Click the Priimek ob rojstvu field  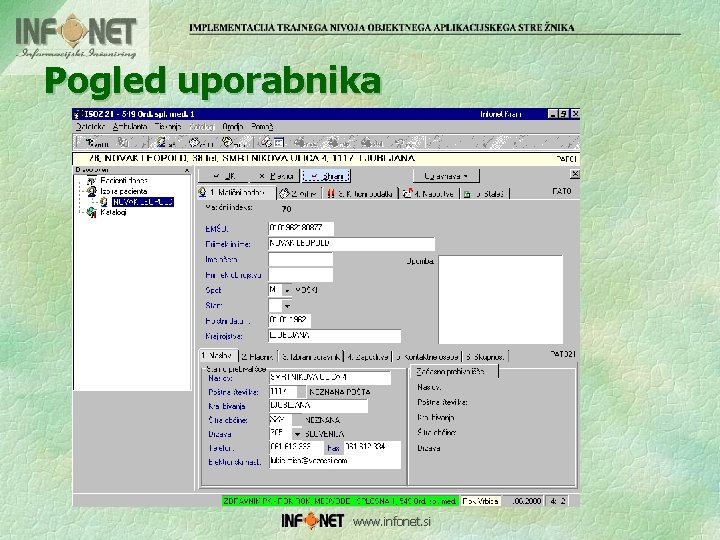click(x=301, y=275)
